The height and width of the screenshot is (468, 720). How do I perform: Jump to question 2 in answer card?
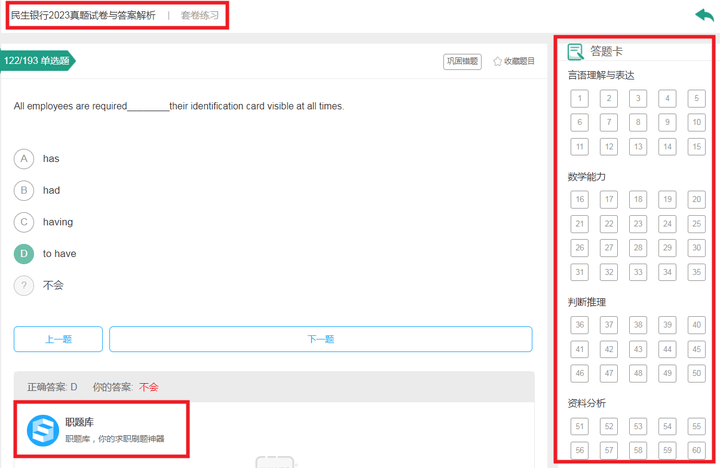pos(609,98)
